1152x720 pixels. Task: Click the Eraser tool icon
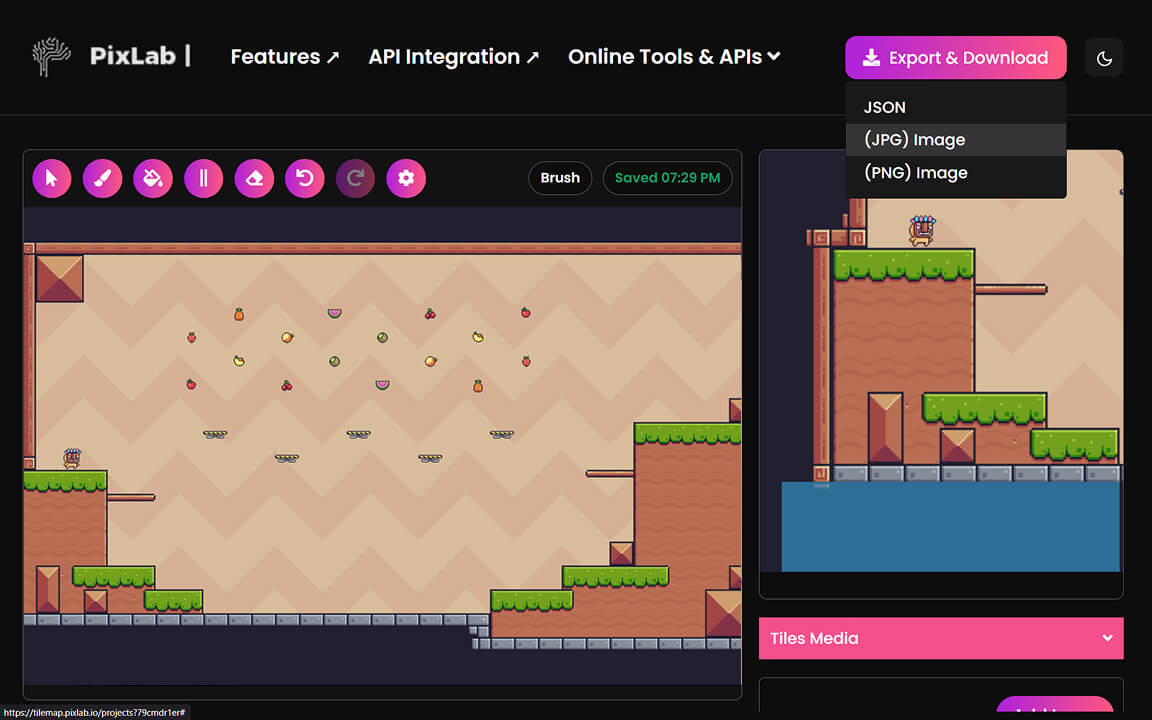(x=254, y=178)
